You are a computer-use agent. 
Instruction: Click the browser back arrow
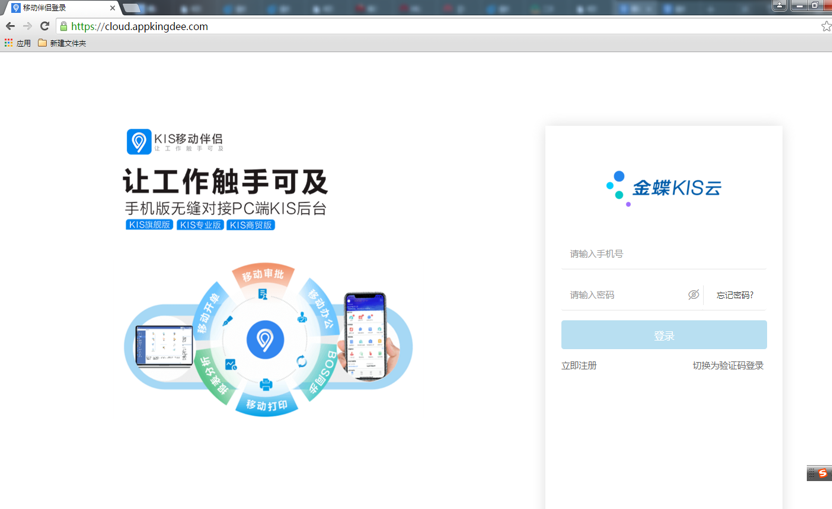[x=10, y=26]
